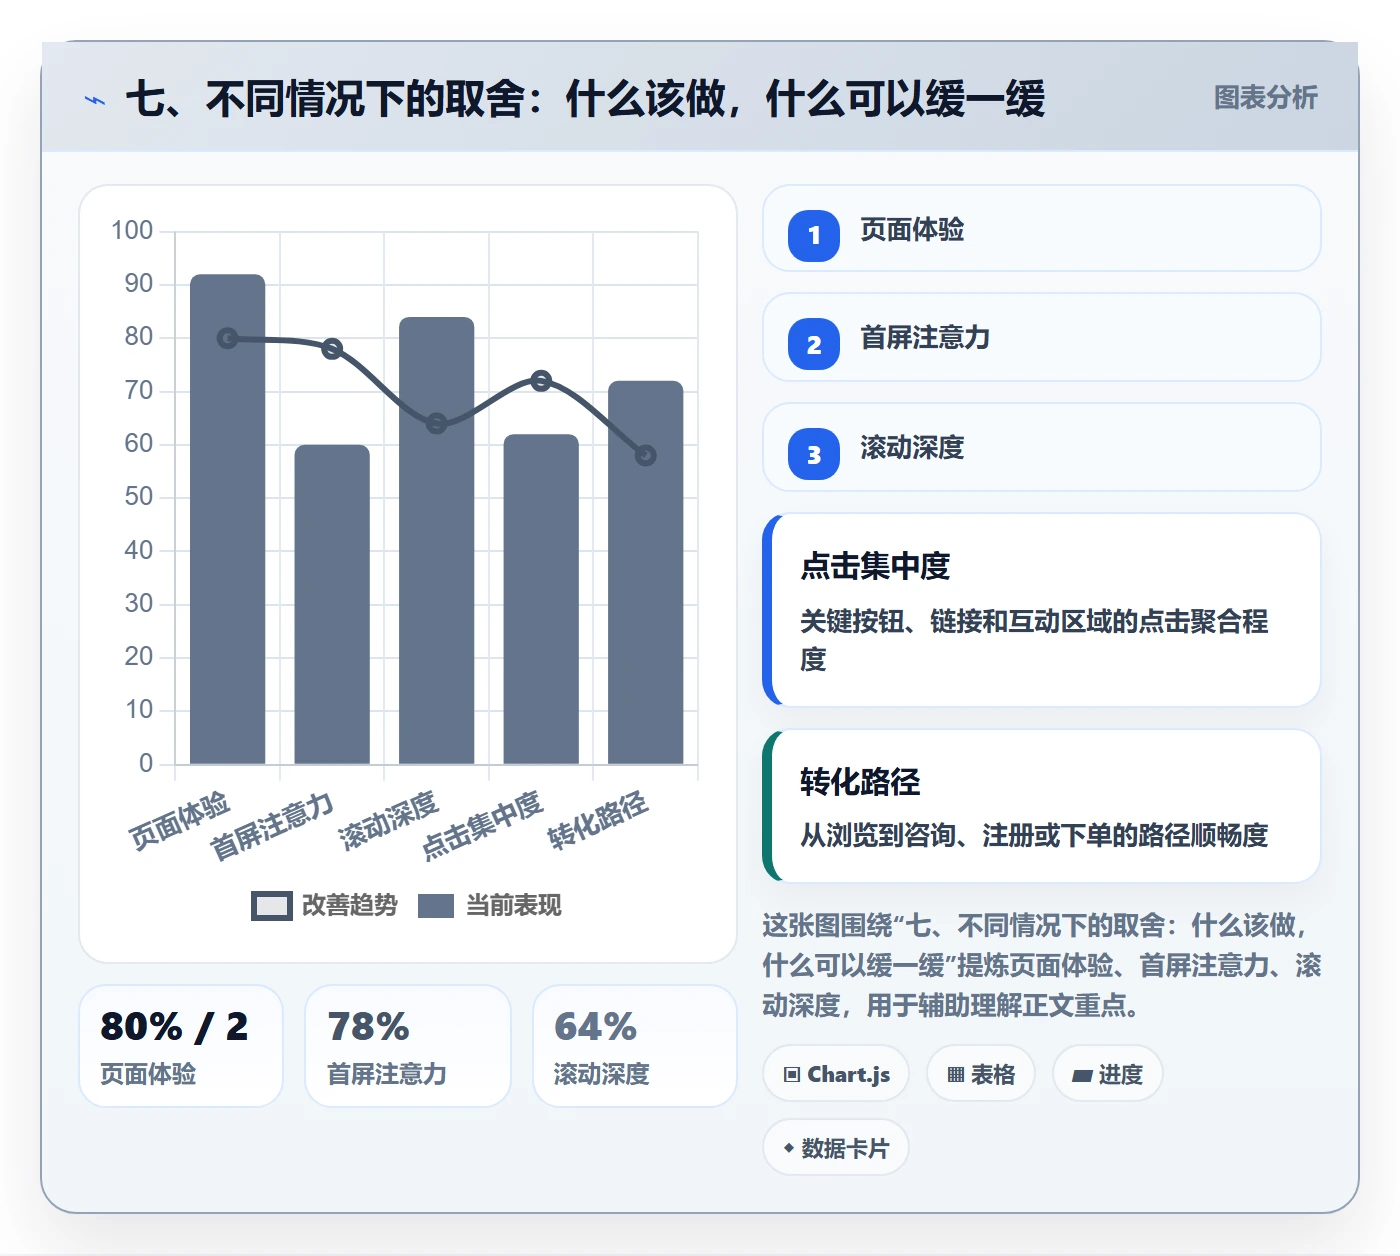1400x1256 pixels.
Task: Click the blue number 2 badge
Action: (814, 344)
